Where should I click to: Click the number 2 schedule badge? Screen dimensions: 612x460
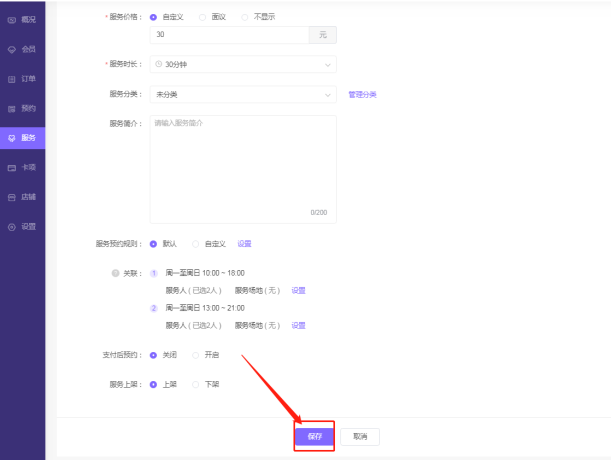(x=154, y=308)
